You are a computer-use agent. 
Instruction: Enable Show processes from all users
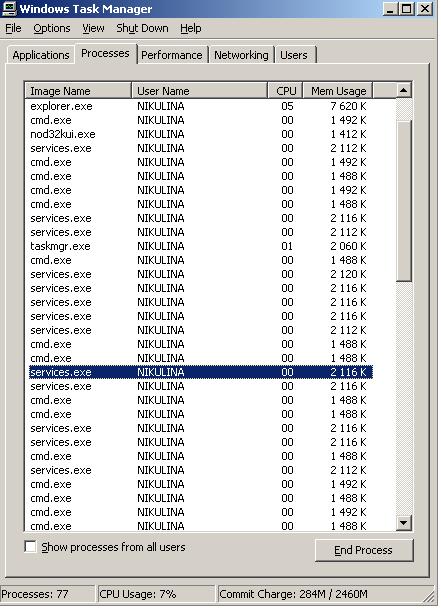30,547
